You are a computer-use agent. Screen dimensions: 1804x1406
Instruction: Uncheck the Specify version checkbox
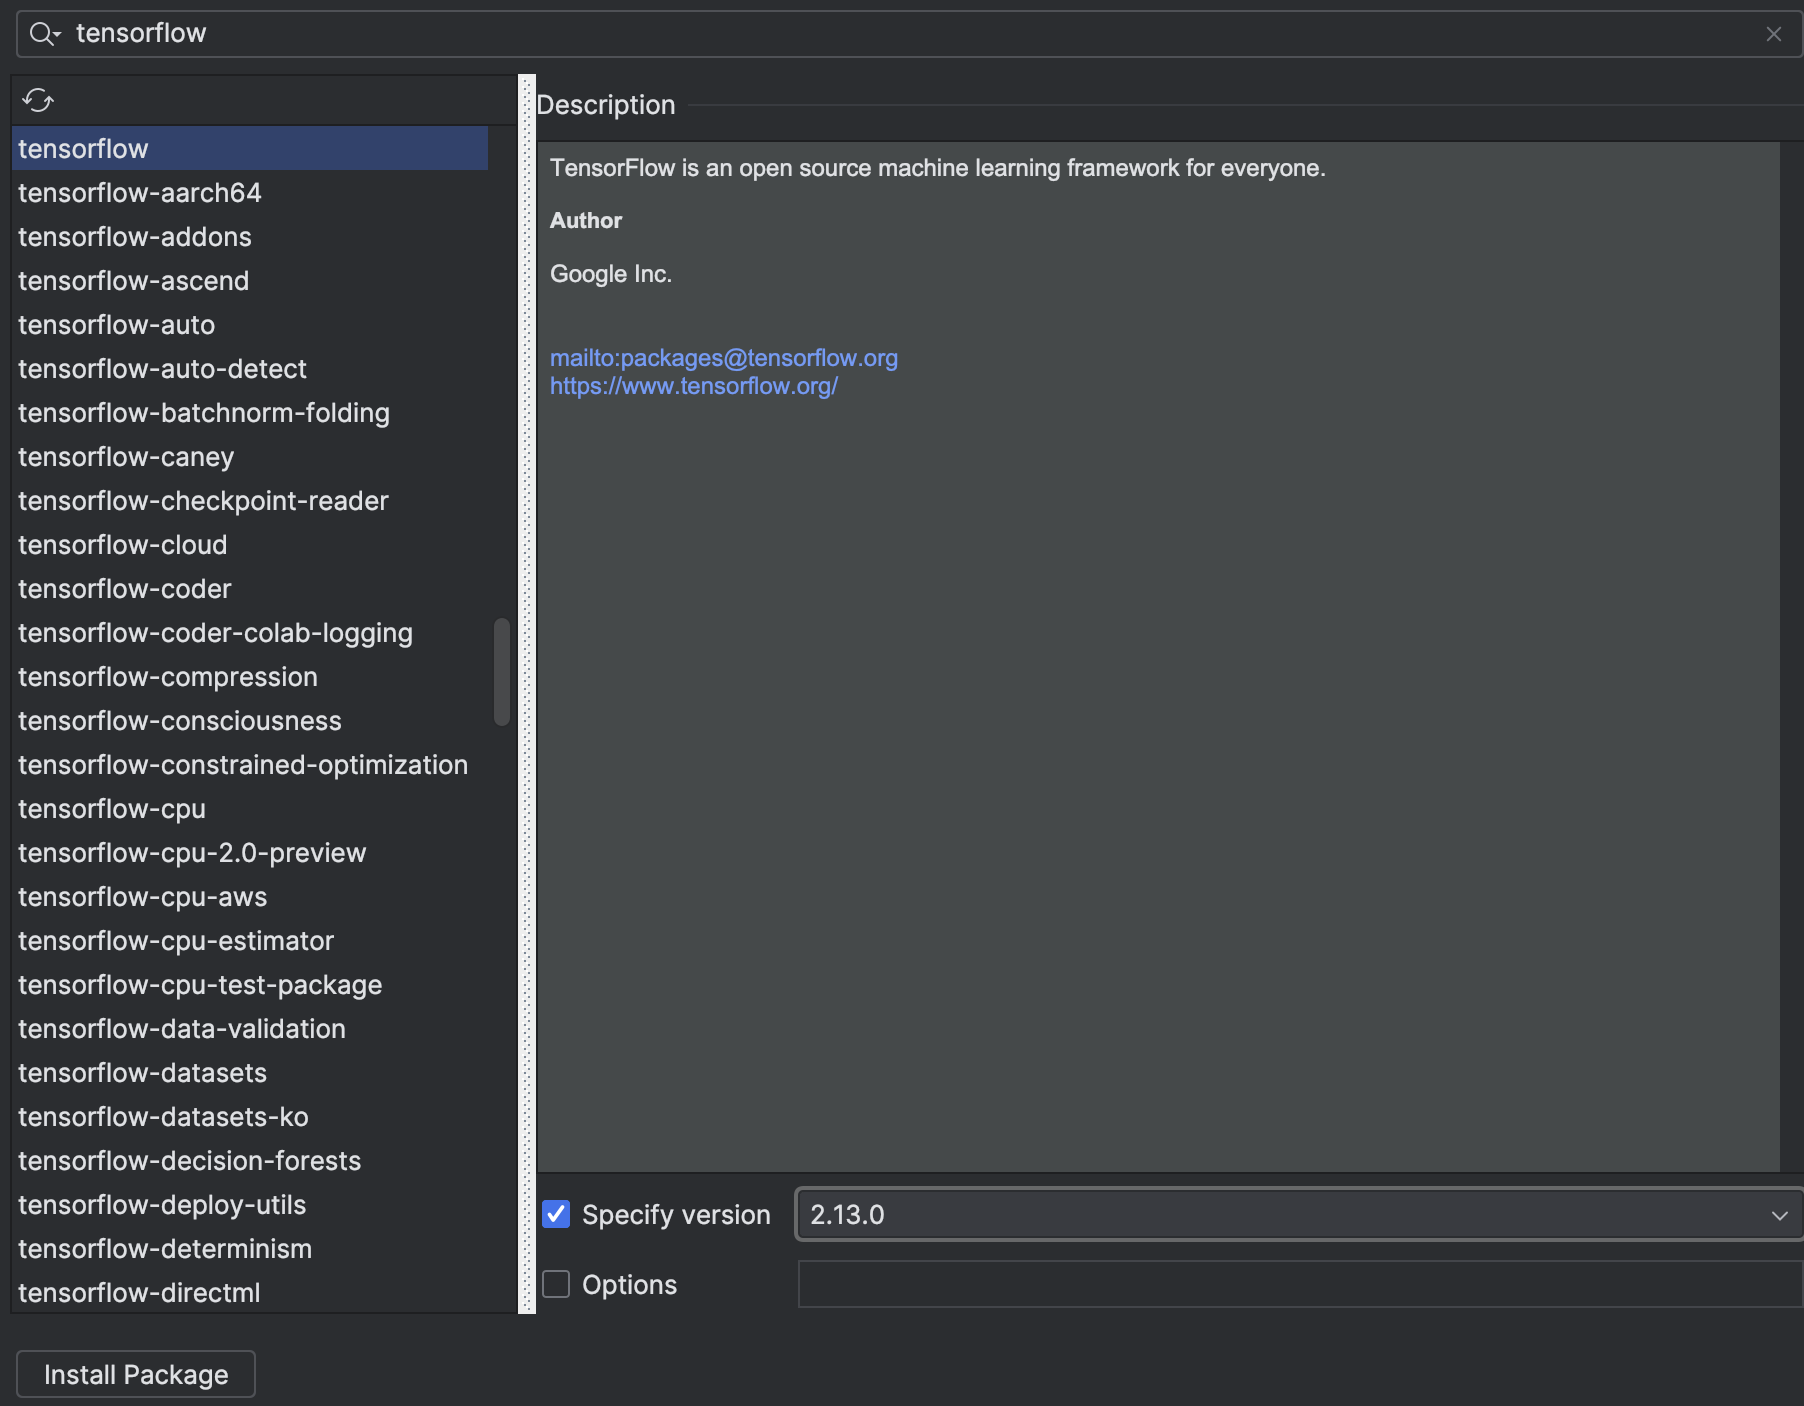tap(556, 1214)
